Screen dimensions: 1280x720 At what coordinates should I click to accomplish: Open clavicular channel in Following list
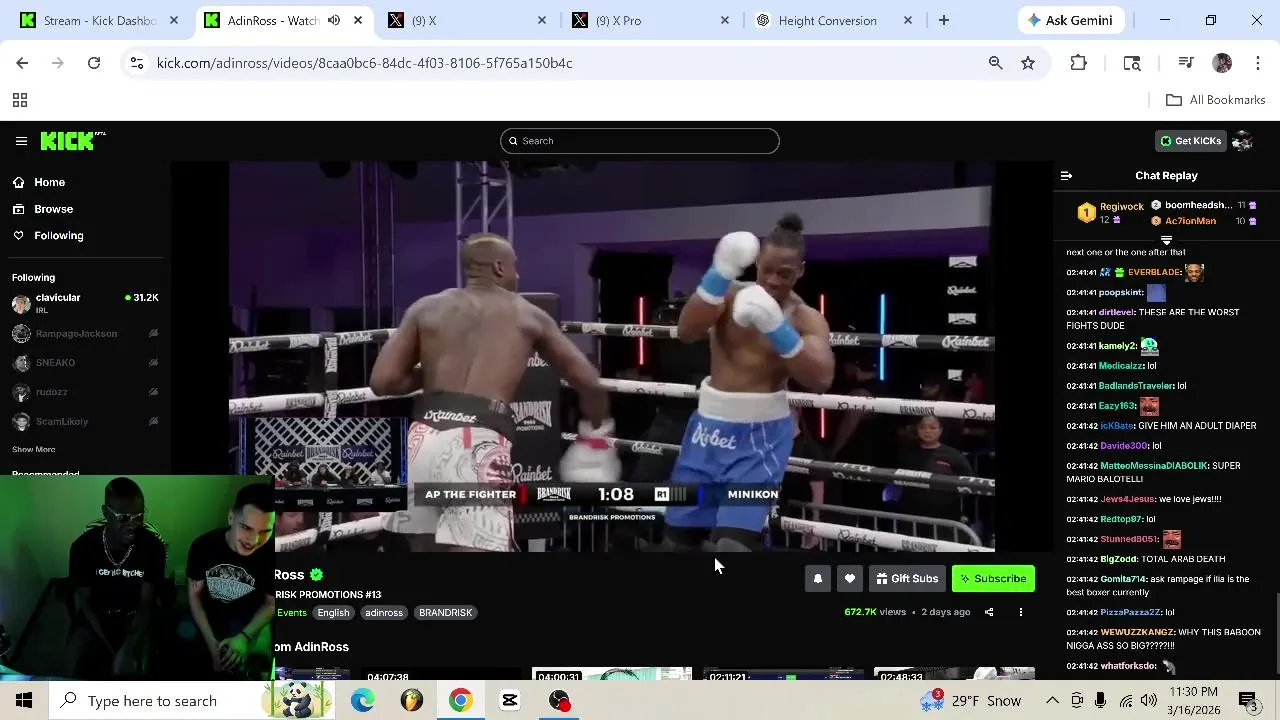[x=85, y=302]
